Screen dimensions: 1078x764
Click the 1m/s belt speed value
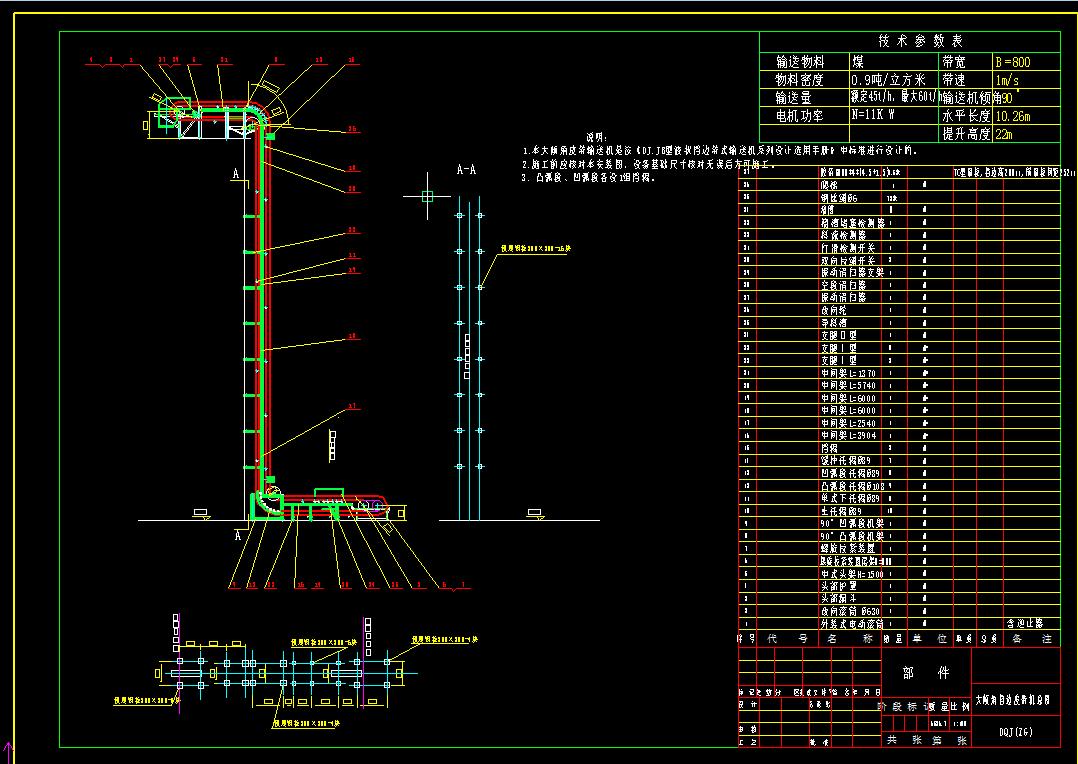(1006, 80)
